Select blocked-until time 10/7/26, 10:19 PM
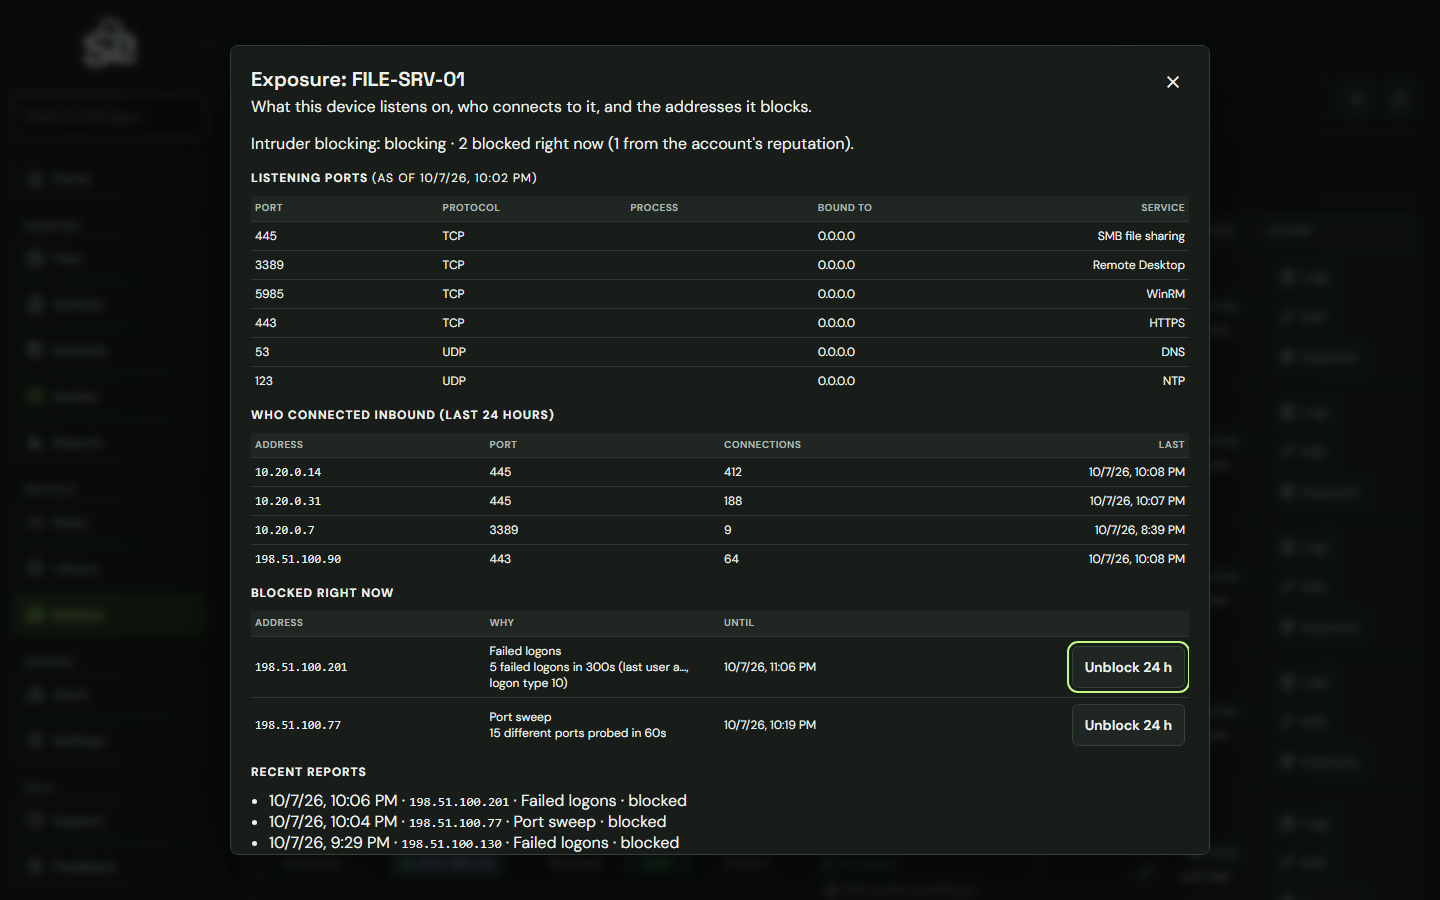Viewport: 1440px width, 900px height. [770, 725]
